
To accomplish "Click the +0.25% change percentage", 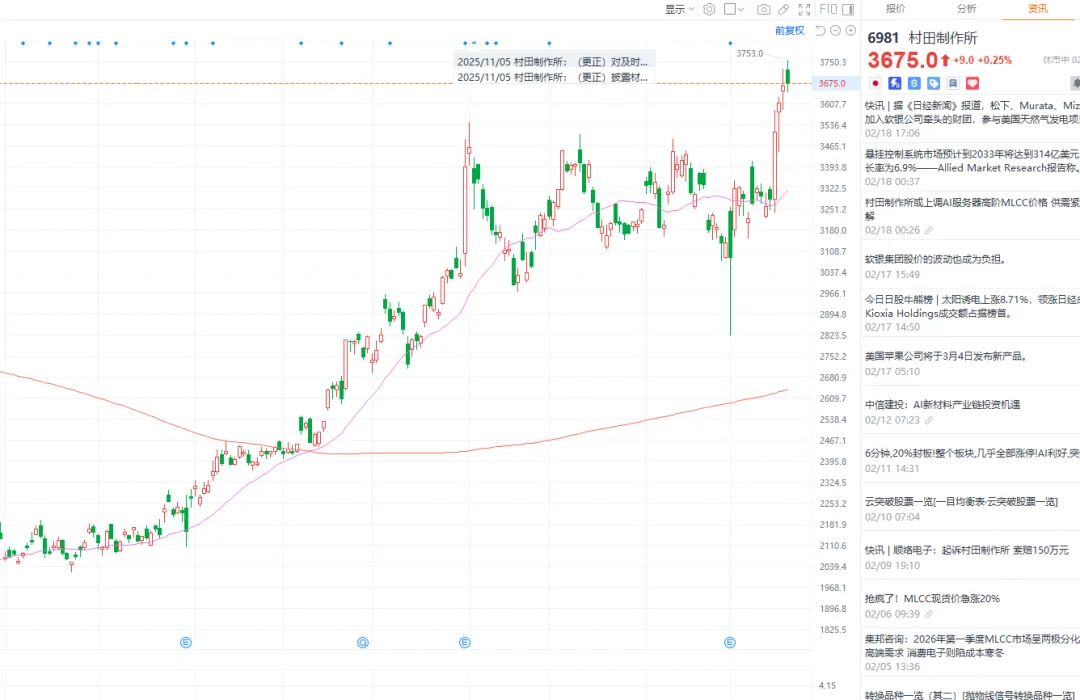I will coord(995,60).
